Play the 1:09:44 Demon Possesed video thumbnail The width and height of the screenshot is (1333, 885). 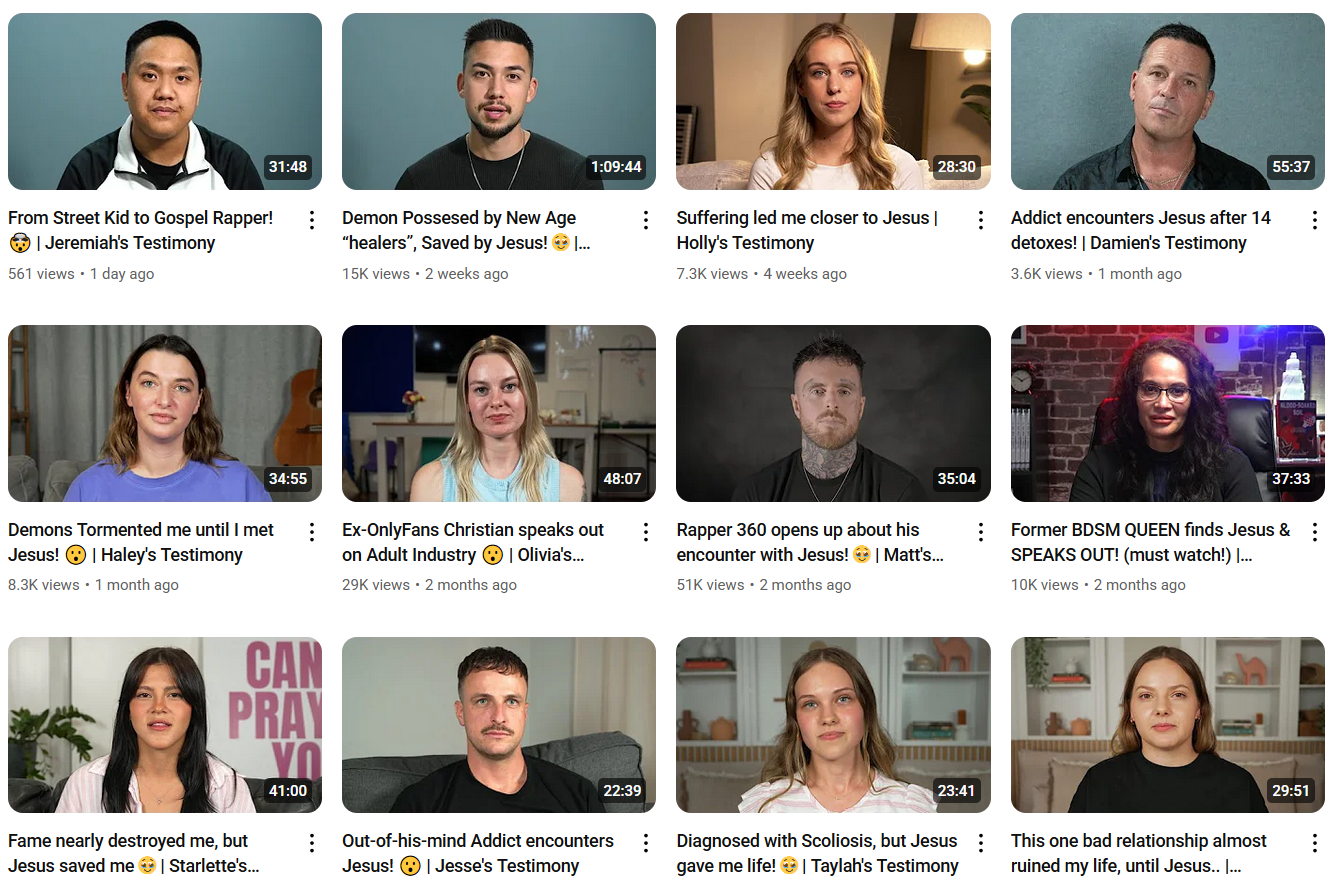499,101
